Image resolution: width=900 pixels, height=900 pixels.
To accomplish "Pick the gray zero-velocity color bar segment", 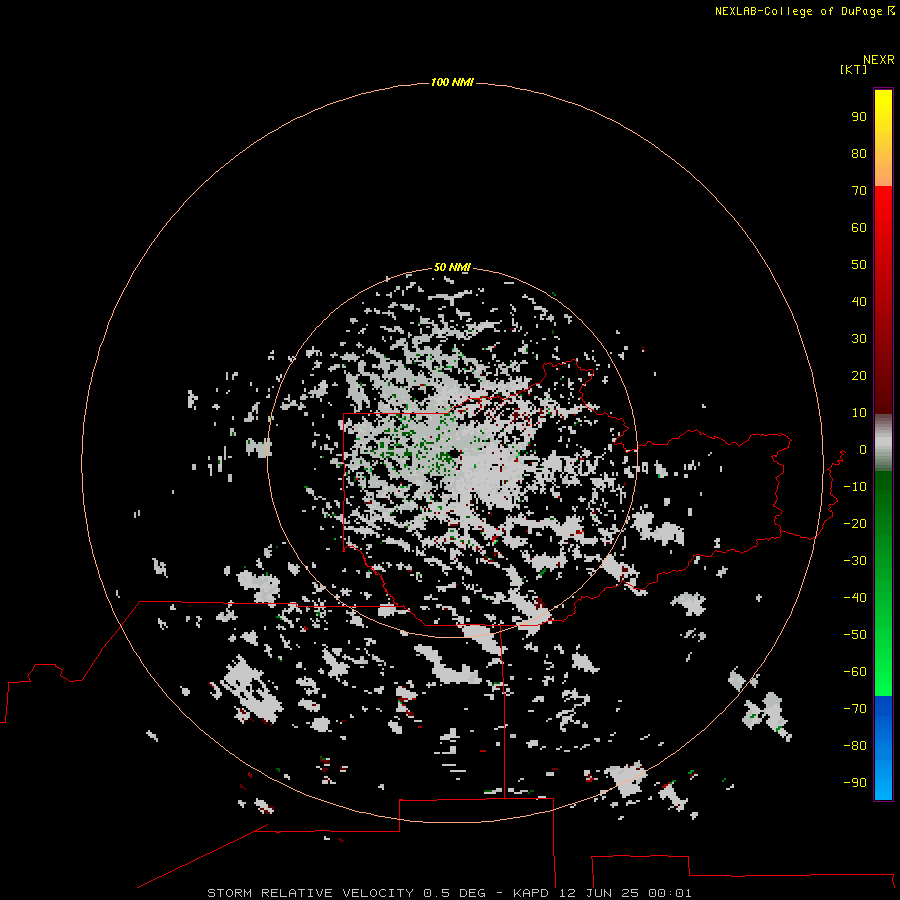I will point(883,443).
